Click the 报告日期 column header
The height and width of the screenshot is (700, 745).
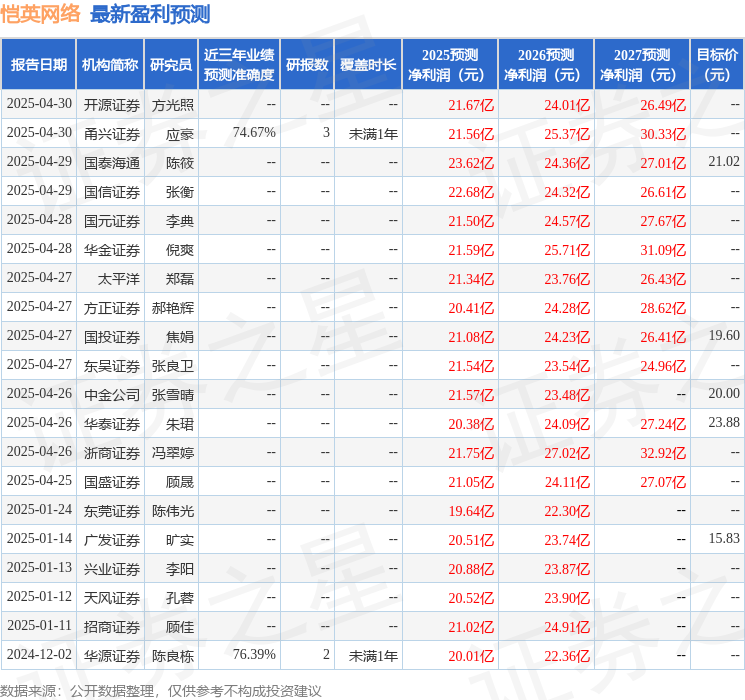(x=38, y=65)
